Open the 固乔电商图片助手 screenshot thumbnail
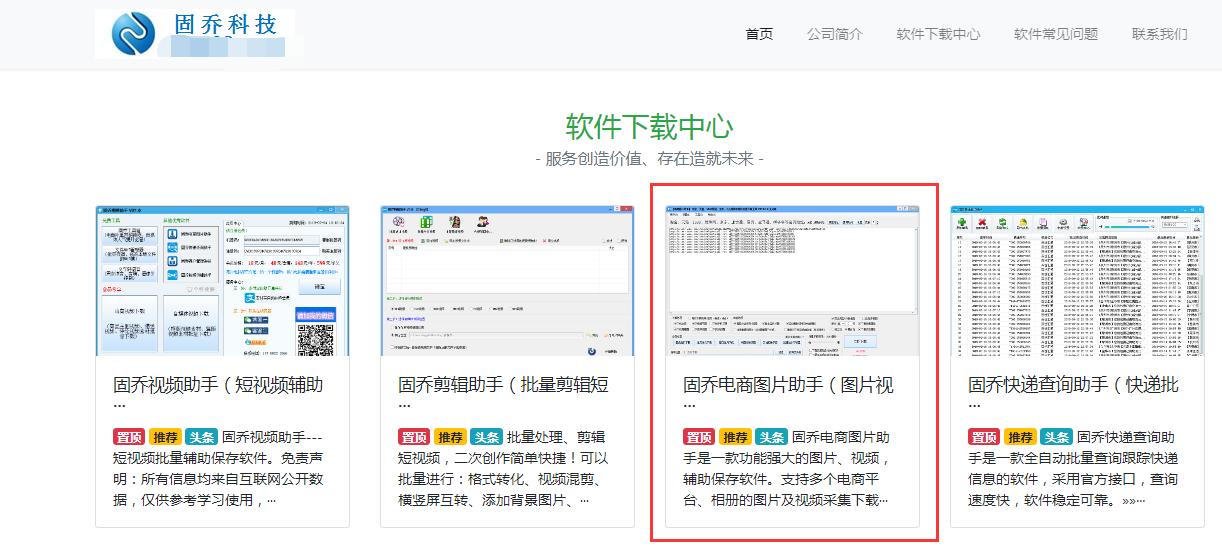This screenshot has height=558, width=1222. (792, 280)
